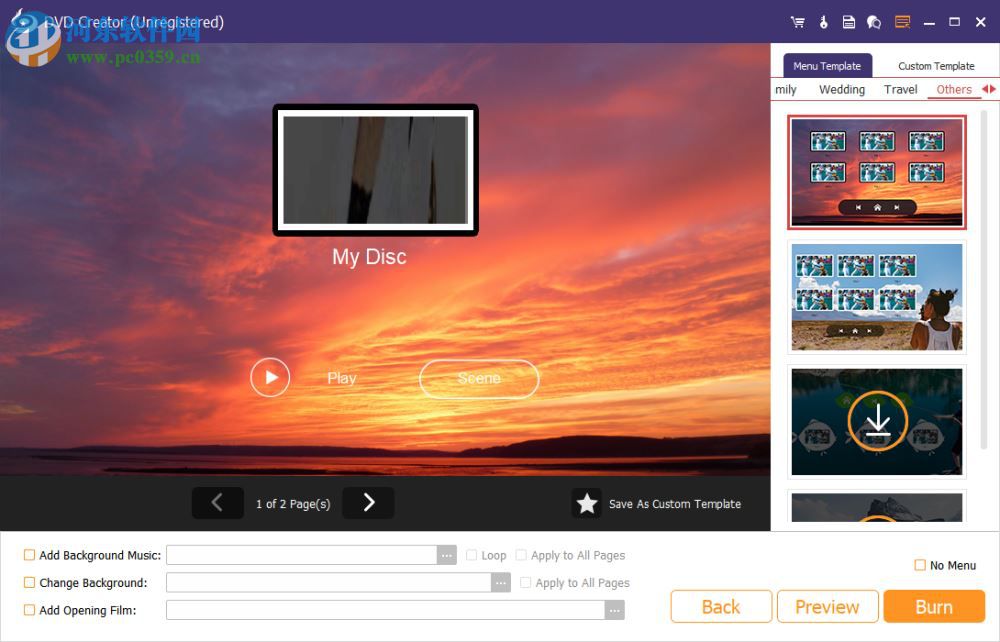Select the beach template thumbnail

[x=877, y=297]
